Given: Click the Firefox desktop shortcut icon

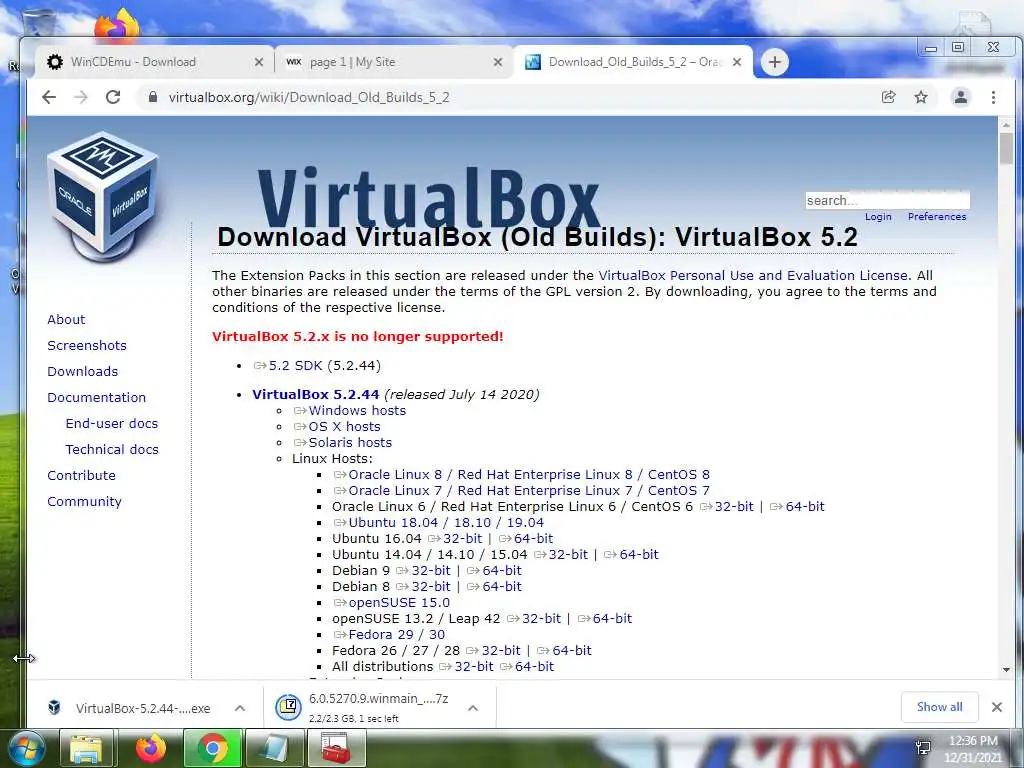Looking at the screenshot, I should [118, 25].
